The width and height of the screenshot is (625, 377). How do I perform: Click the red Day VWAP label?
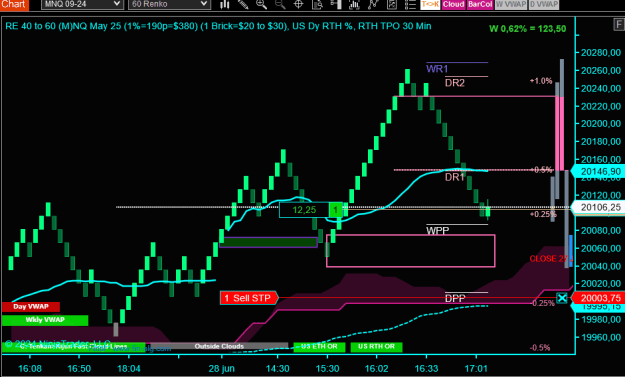click(x=31, y=306)
